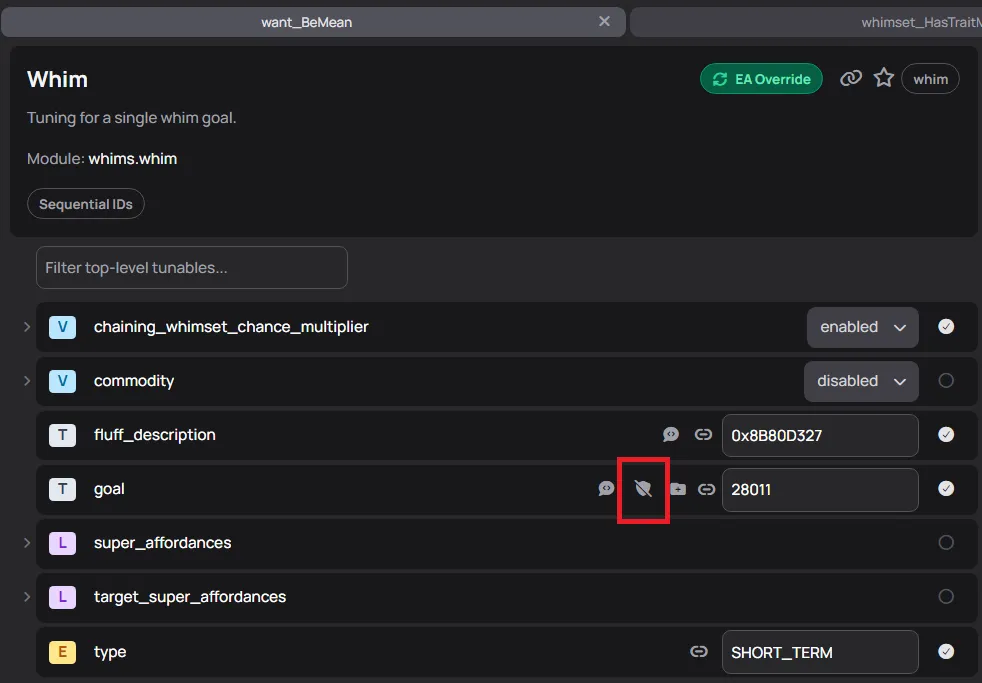Click the Filter top-level tunables field

tap(192, 268)
